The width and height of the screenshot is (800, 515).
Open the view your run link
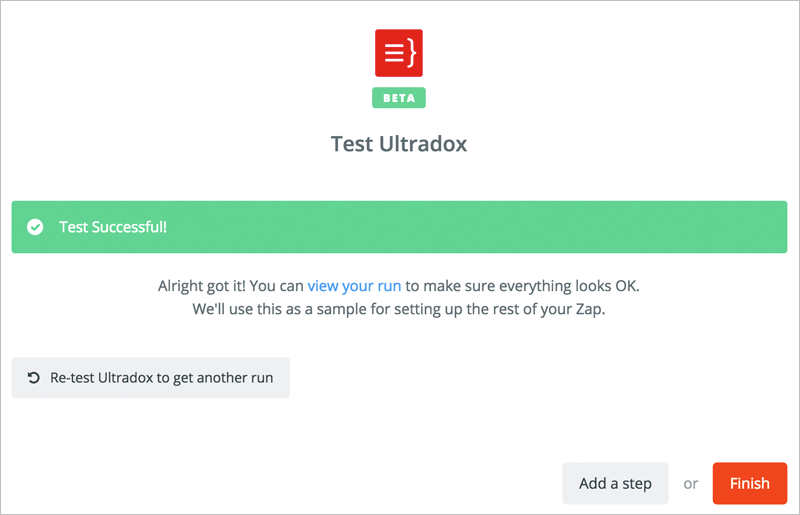tap(354, 286)
